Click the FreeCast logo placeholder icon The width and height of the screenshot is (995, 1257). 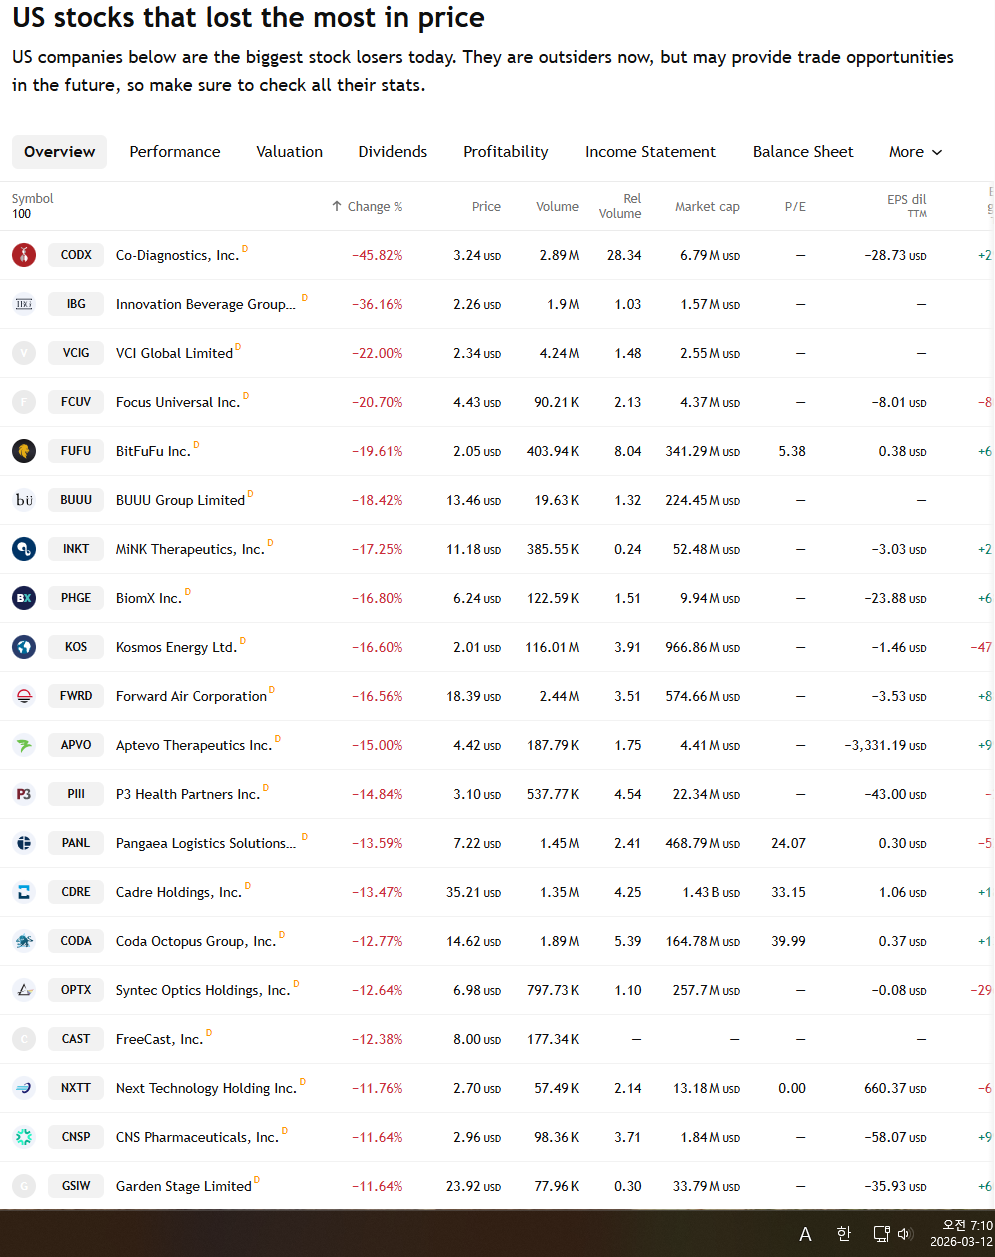click(24, 1039)
